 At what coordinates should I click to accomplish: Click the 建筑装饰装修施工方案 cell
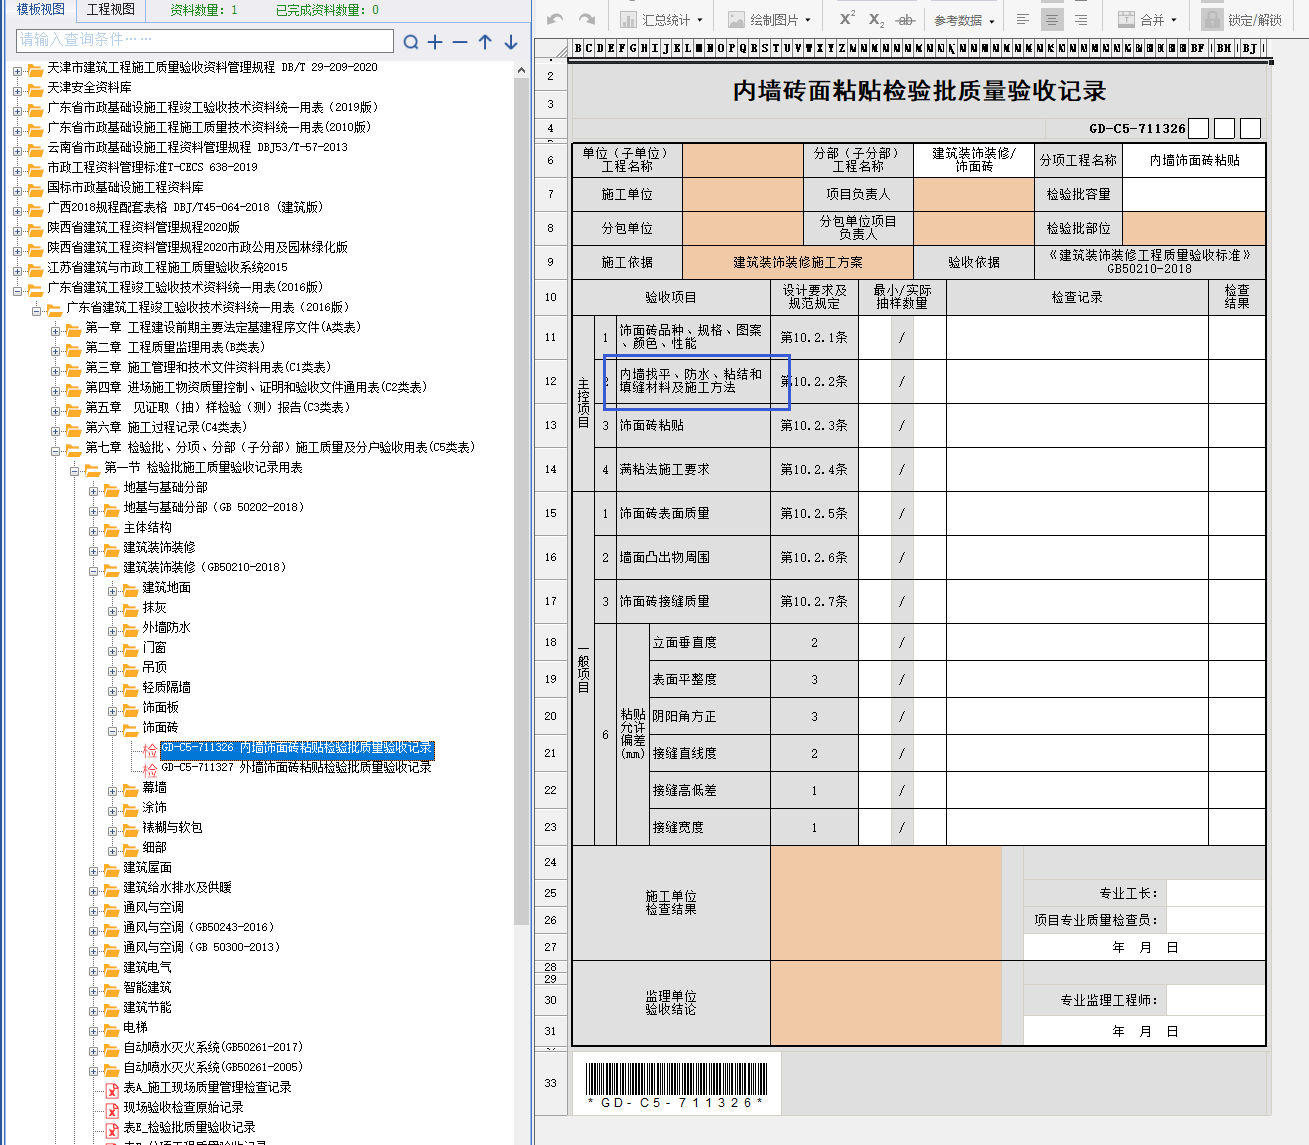click(797, 262)
